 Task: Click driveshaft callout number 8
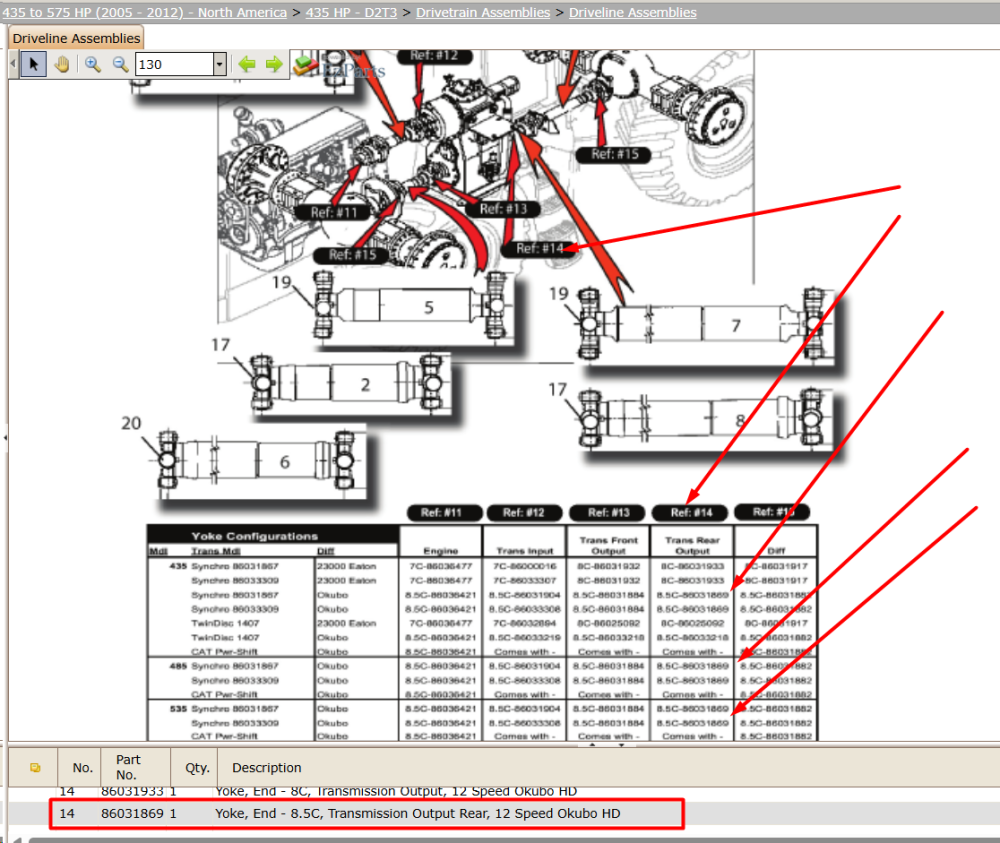(x=740, y=420)
